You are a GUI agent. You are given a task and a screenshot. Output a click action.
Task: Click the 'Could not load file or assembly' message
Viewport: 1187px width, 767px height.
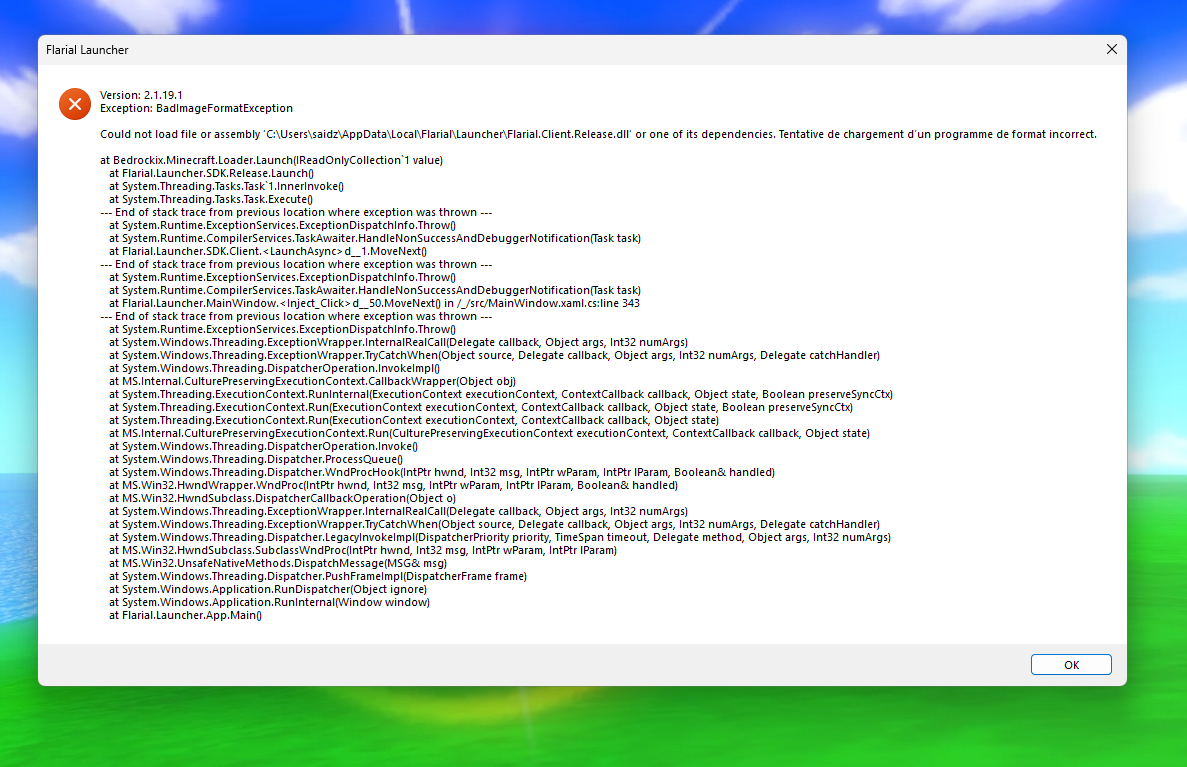tap(598, 134)
